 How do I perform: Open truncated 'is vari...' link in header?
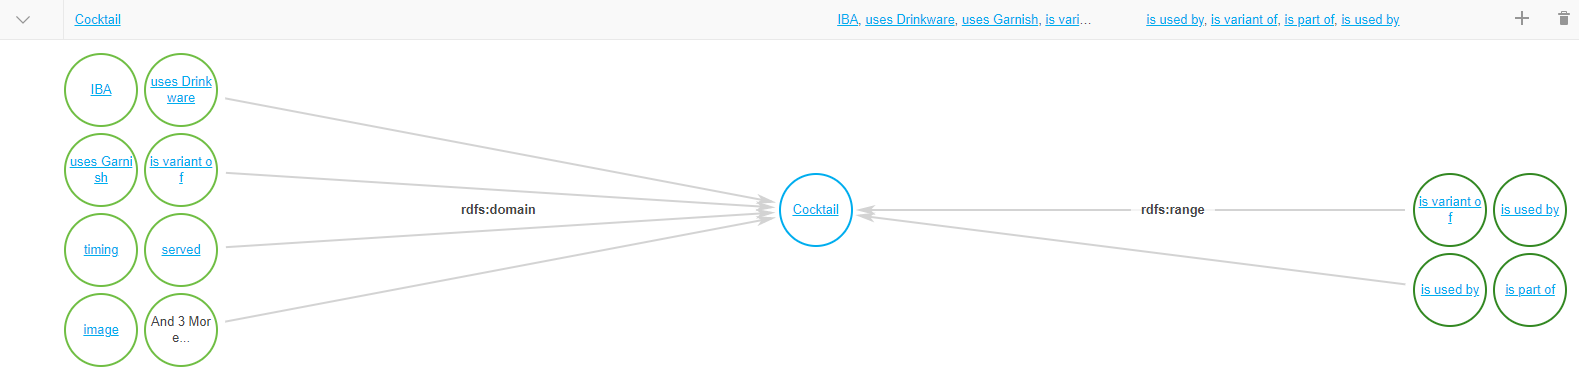1068,19
